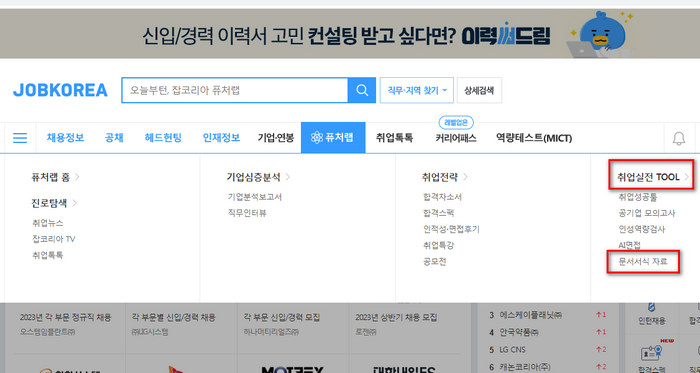The image size is (700, 373).
Task: Open the 합격자소서 link
Action: (442, 197)
